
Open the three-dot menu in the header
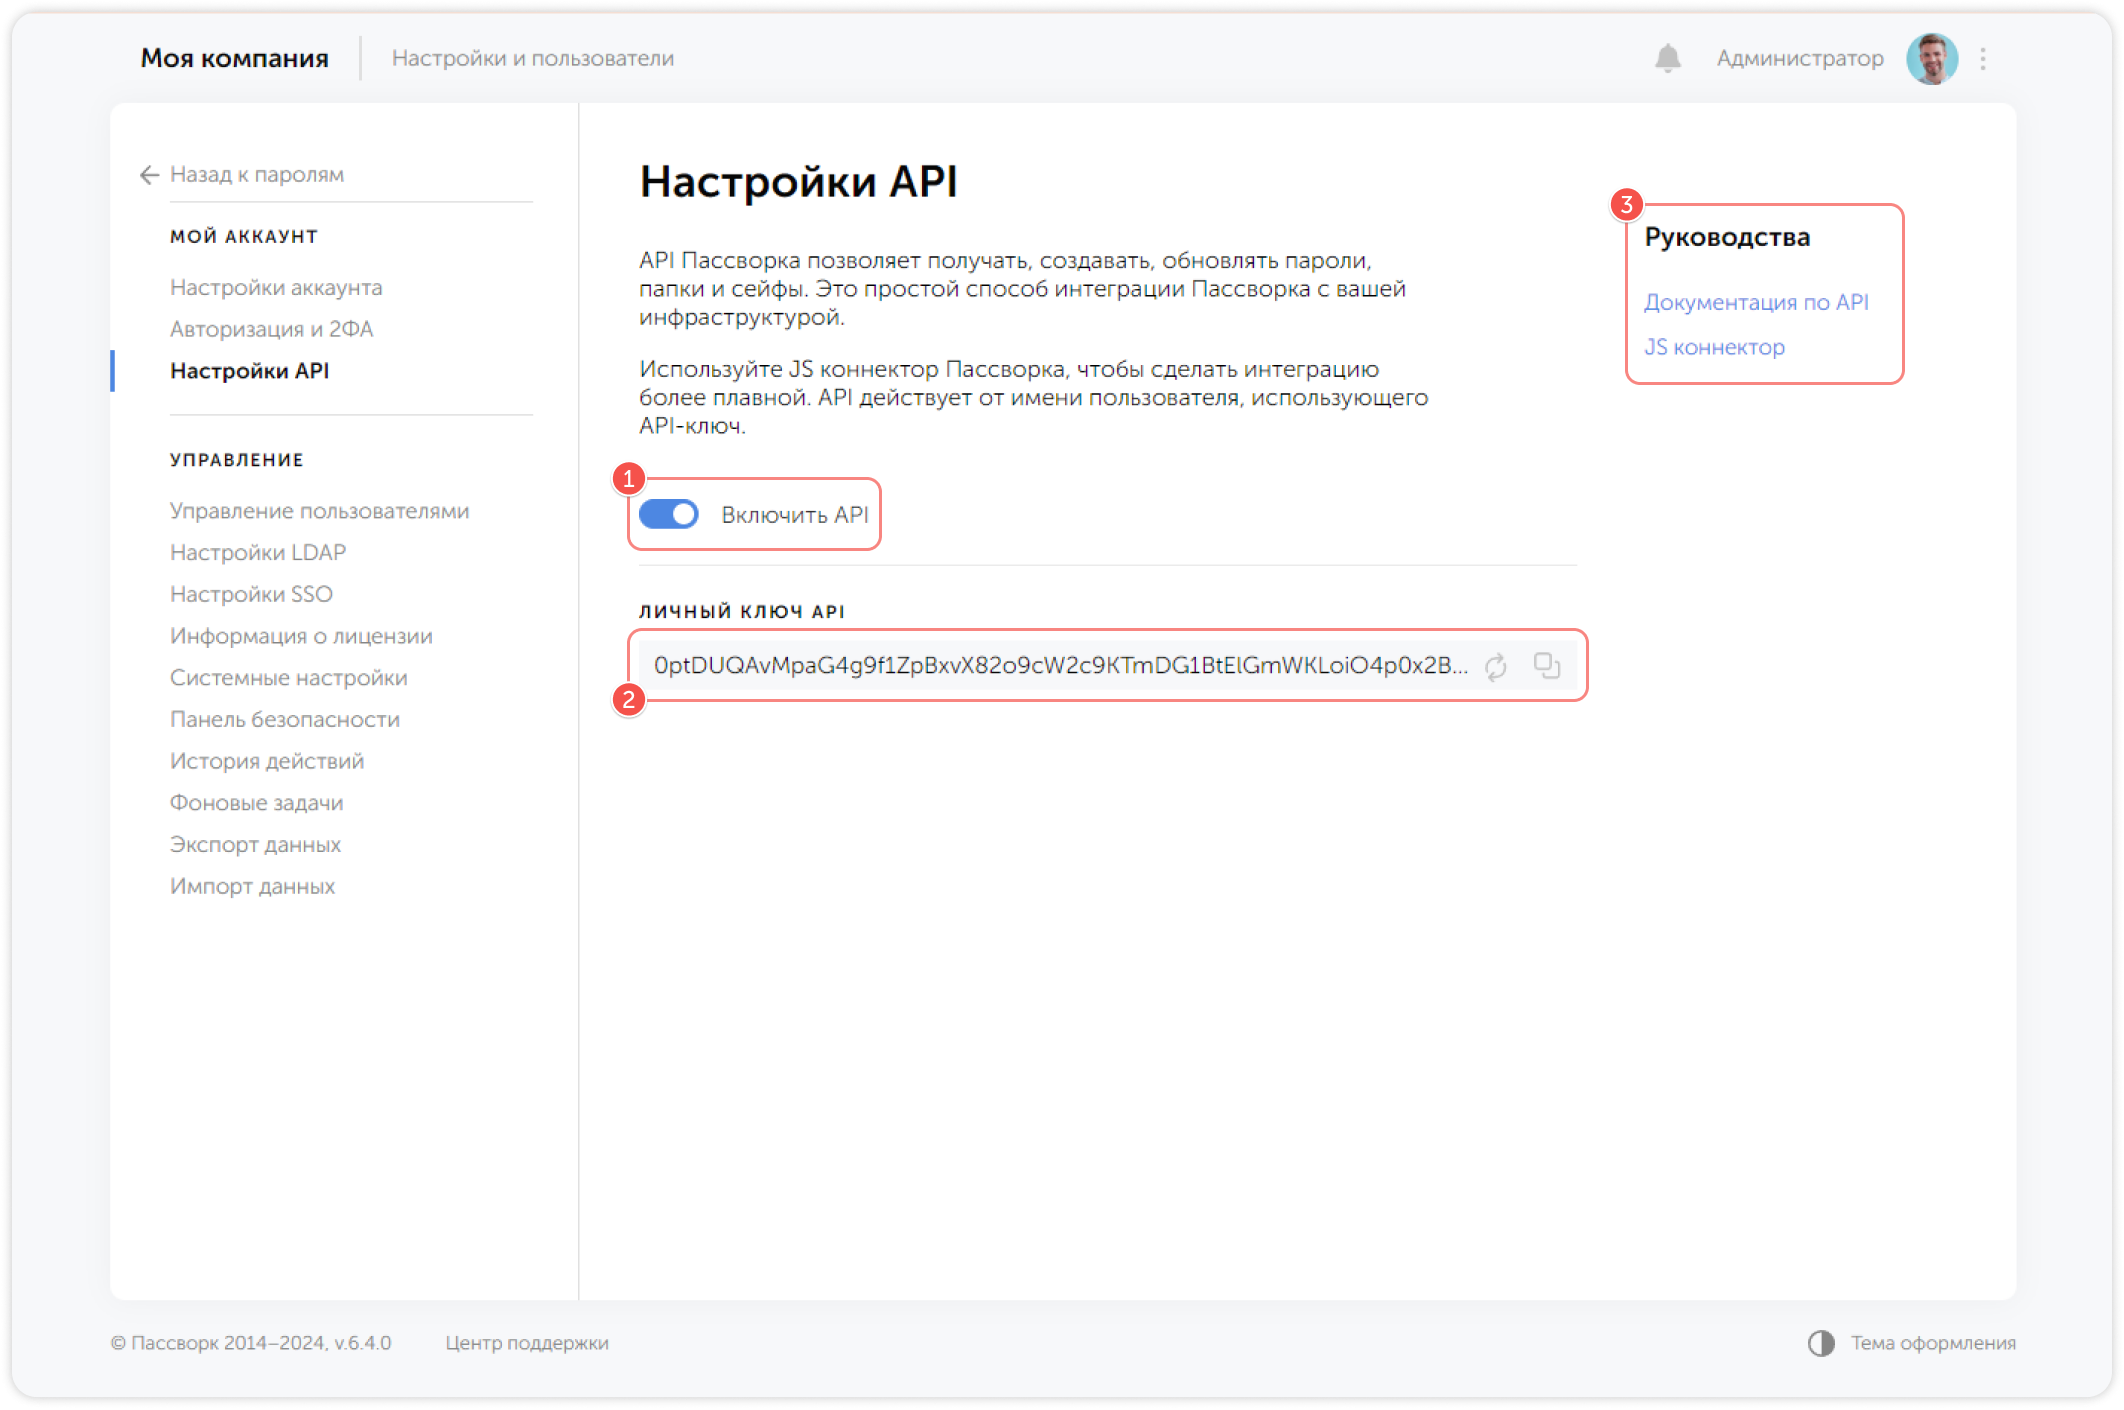(x=1984, y=58)
